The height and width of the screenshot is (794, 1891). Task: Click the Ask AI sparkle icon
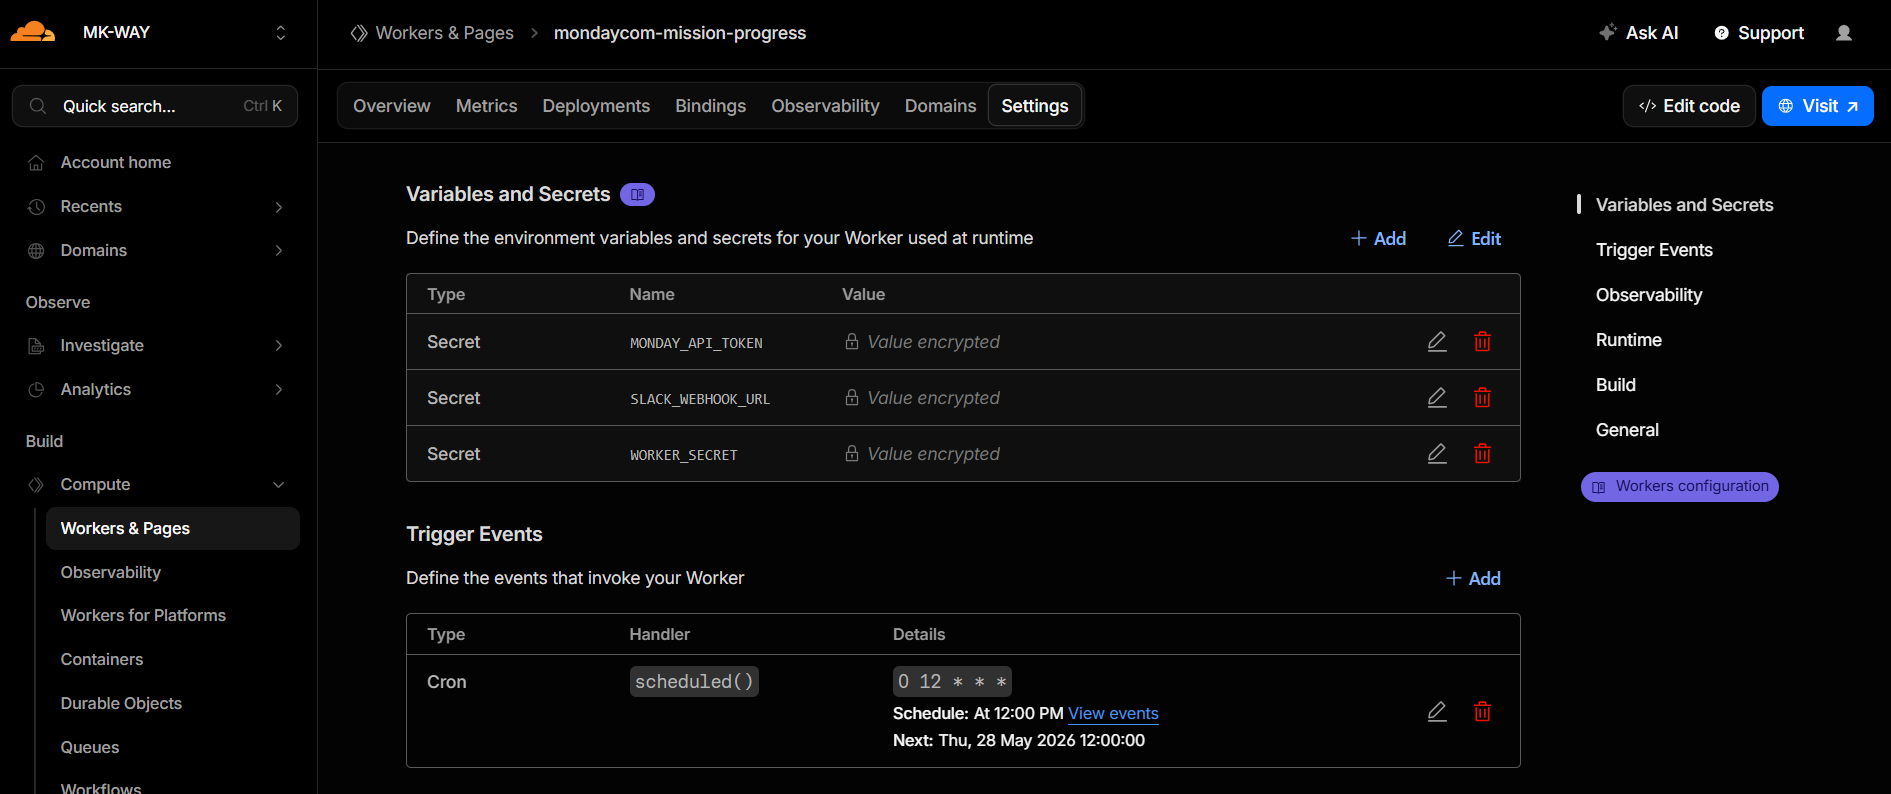click(x=1607, y=32)
